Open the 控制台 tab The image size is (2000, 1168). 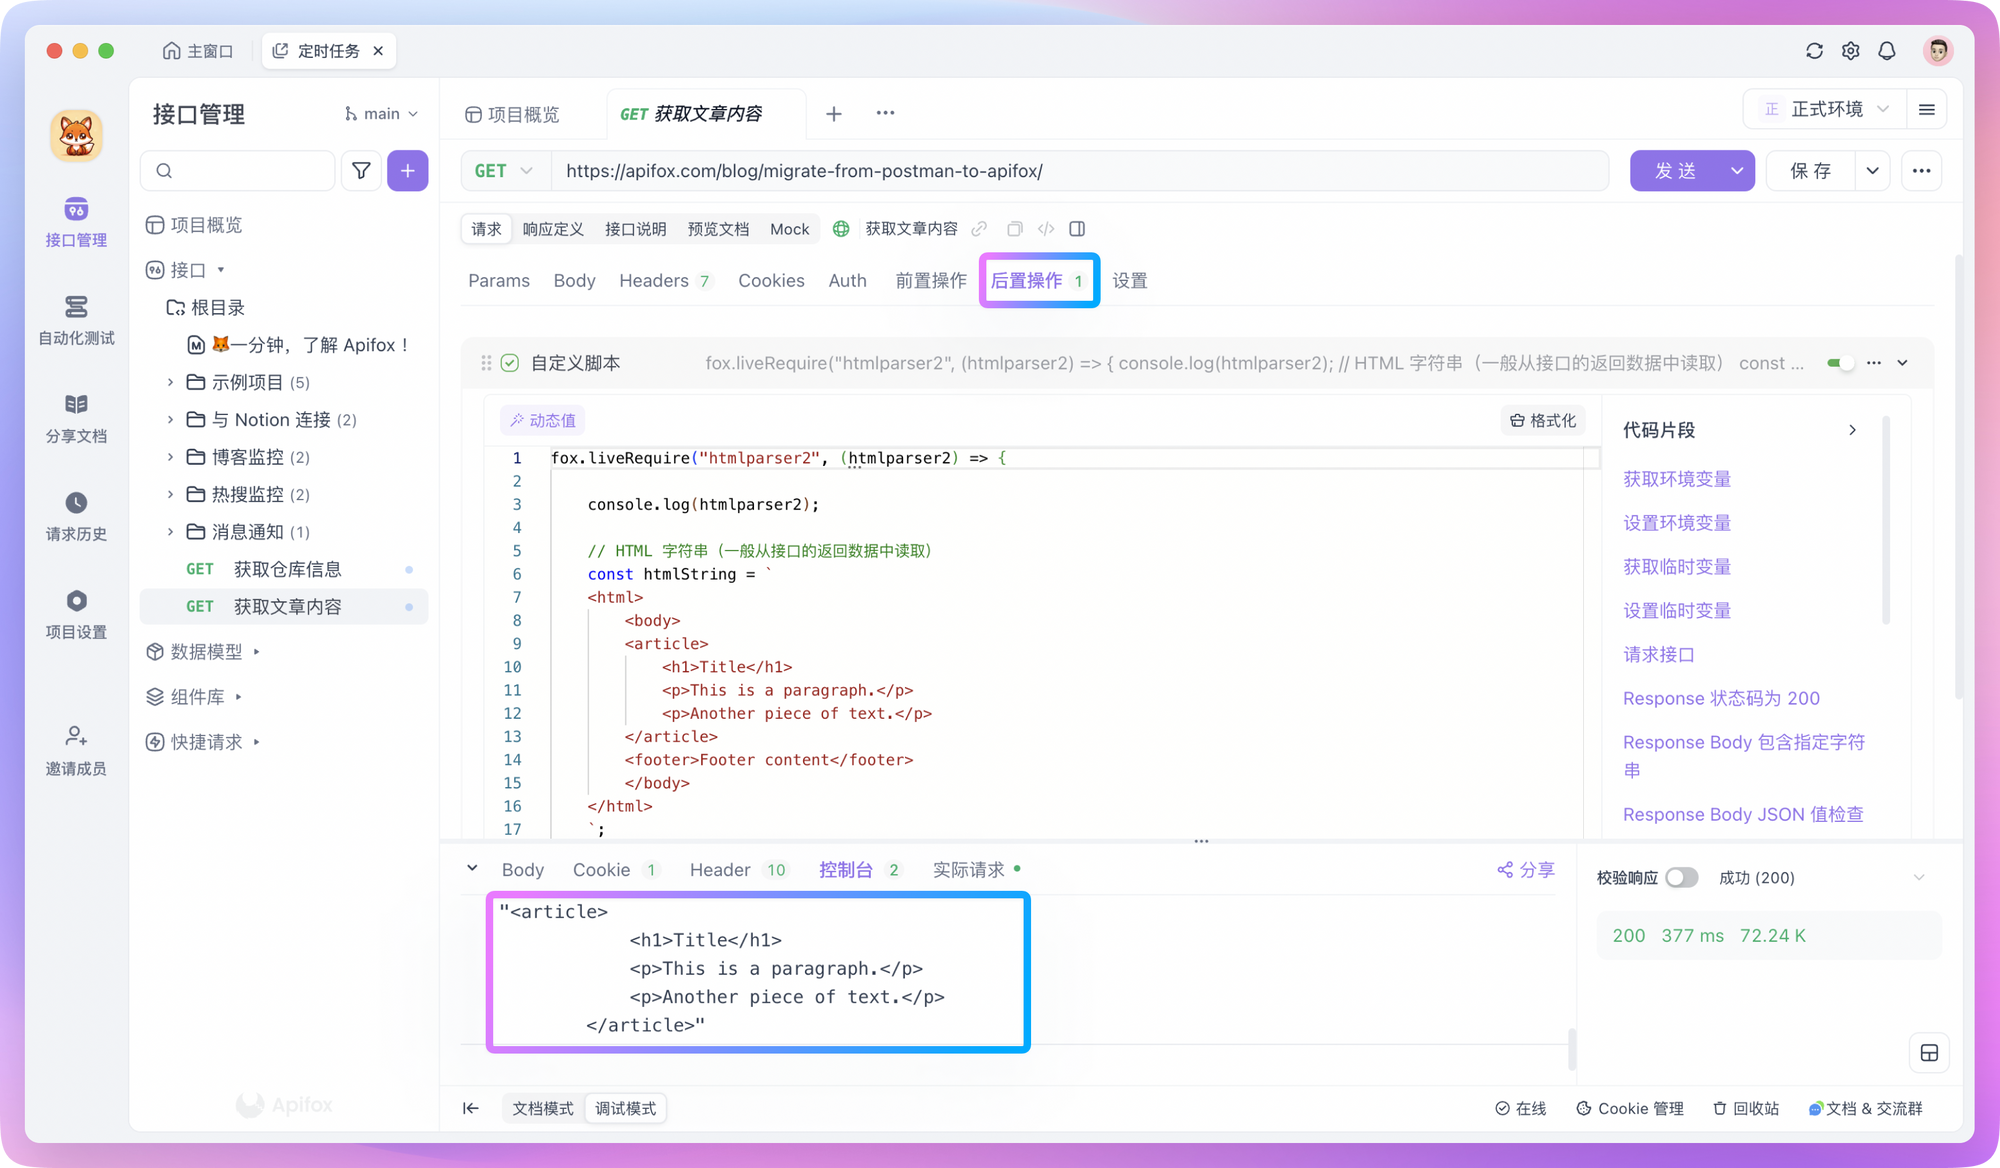point(859,870)
